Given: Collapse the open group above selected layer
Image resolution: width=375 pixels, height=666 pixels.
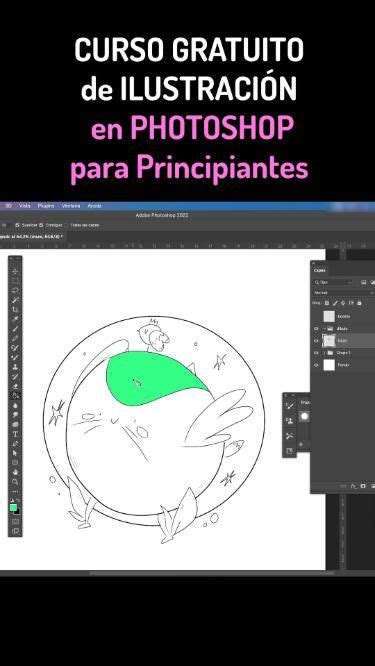Looking at the screenshot, I should (x=324, y=328).
